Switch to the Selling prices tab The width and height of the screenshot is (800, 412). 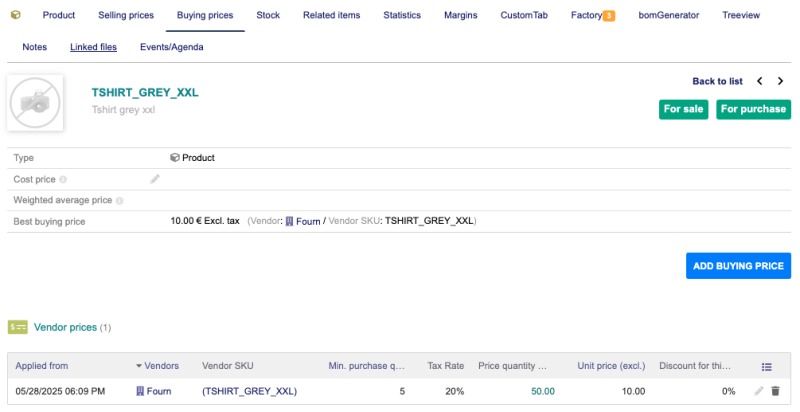click(126, 16)
